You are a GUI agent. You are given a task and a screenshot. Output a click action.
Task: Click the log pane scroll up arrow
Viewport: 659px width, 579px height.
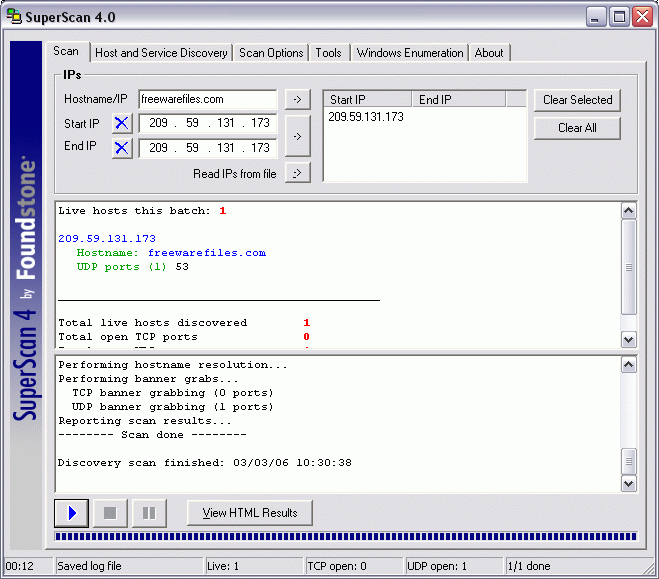pos(629,365)
